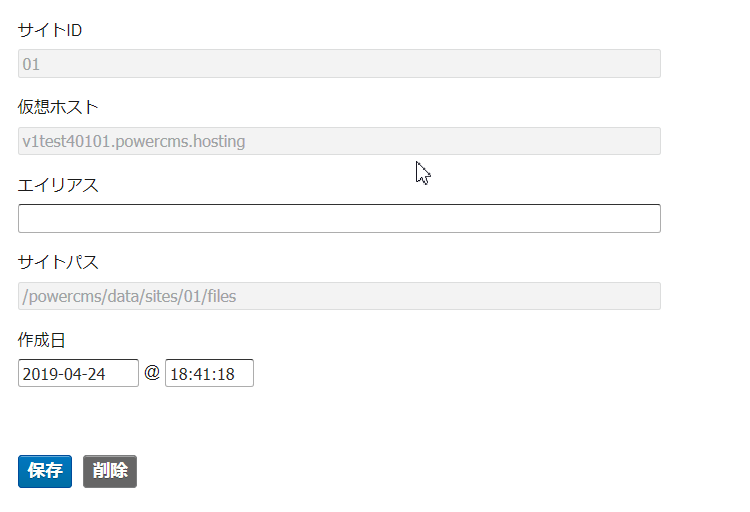The width and height of the screenshot is (750, 512).
Task: Click the 仮想ホスト field with powercms.hosting
Action: (x=339, y=141)
